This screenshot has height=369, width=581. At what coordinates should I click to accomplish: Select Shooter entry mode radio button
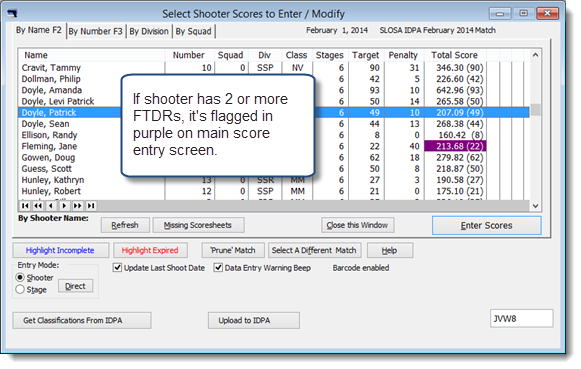pyautogui.click(x=20, y=277)
